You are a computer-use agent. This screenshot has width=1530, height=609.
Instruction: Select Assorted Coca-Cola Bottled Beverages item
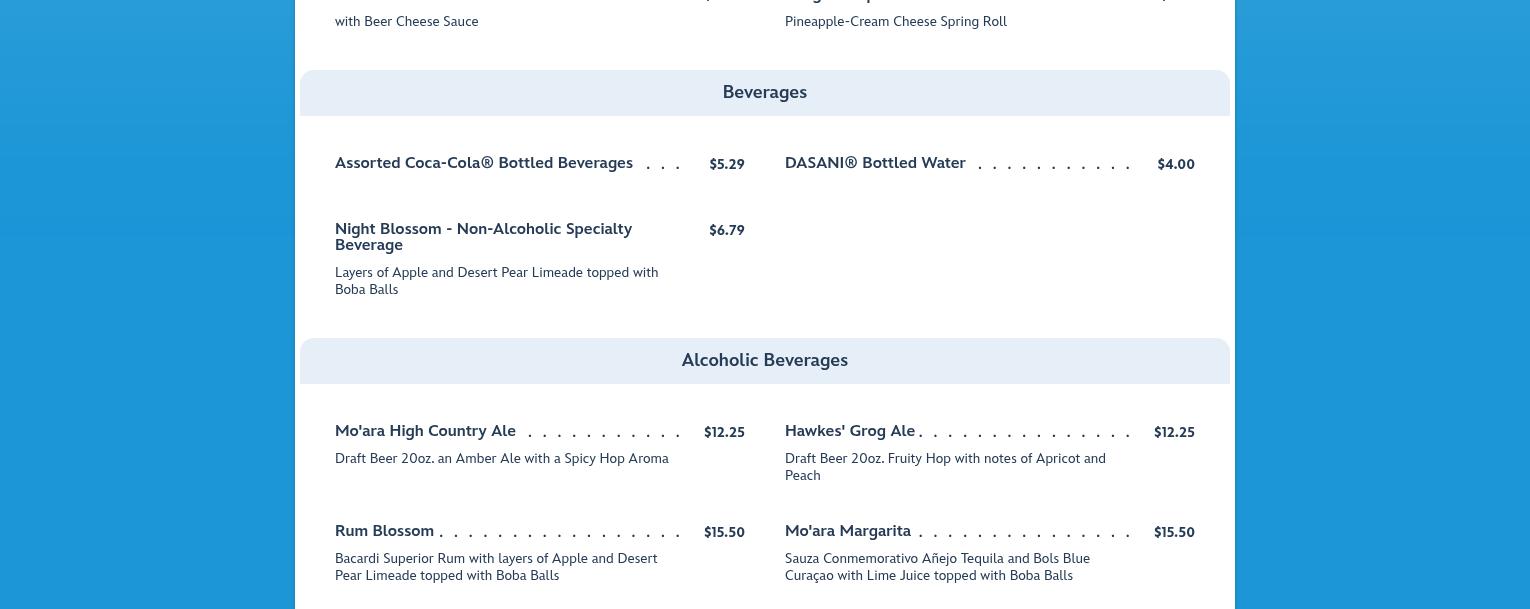[483, 164]
